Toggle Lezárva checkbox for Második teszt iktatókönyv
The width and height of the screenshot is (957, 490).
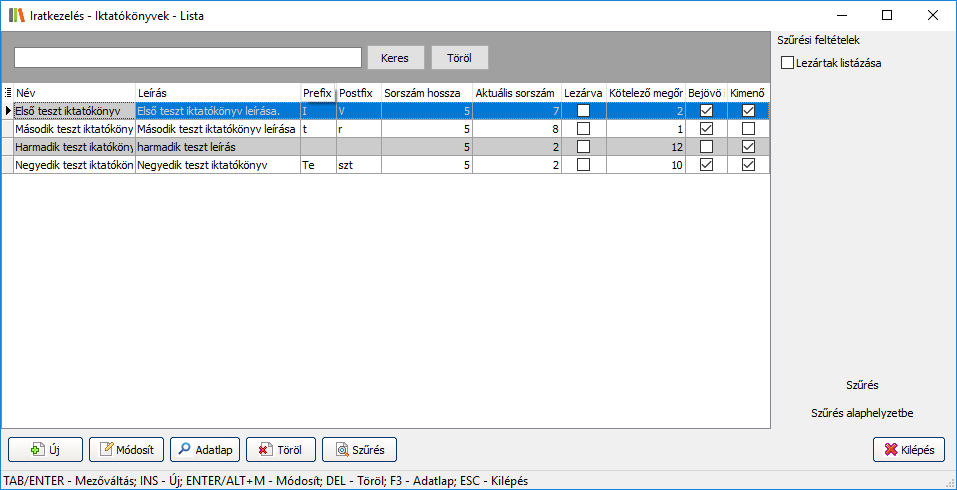tap(583, 129)
